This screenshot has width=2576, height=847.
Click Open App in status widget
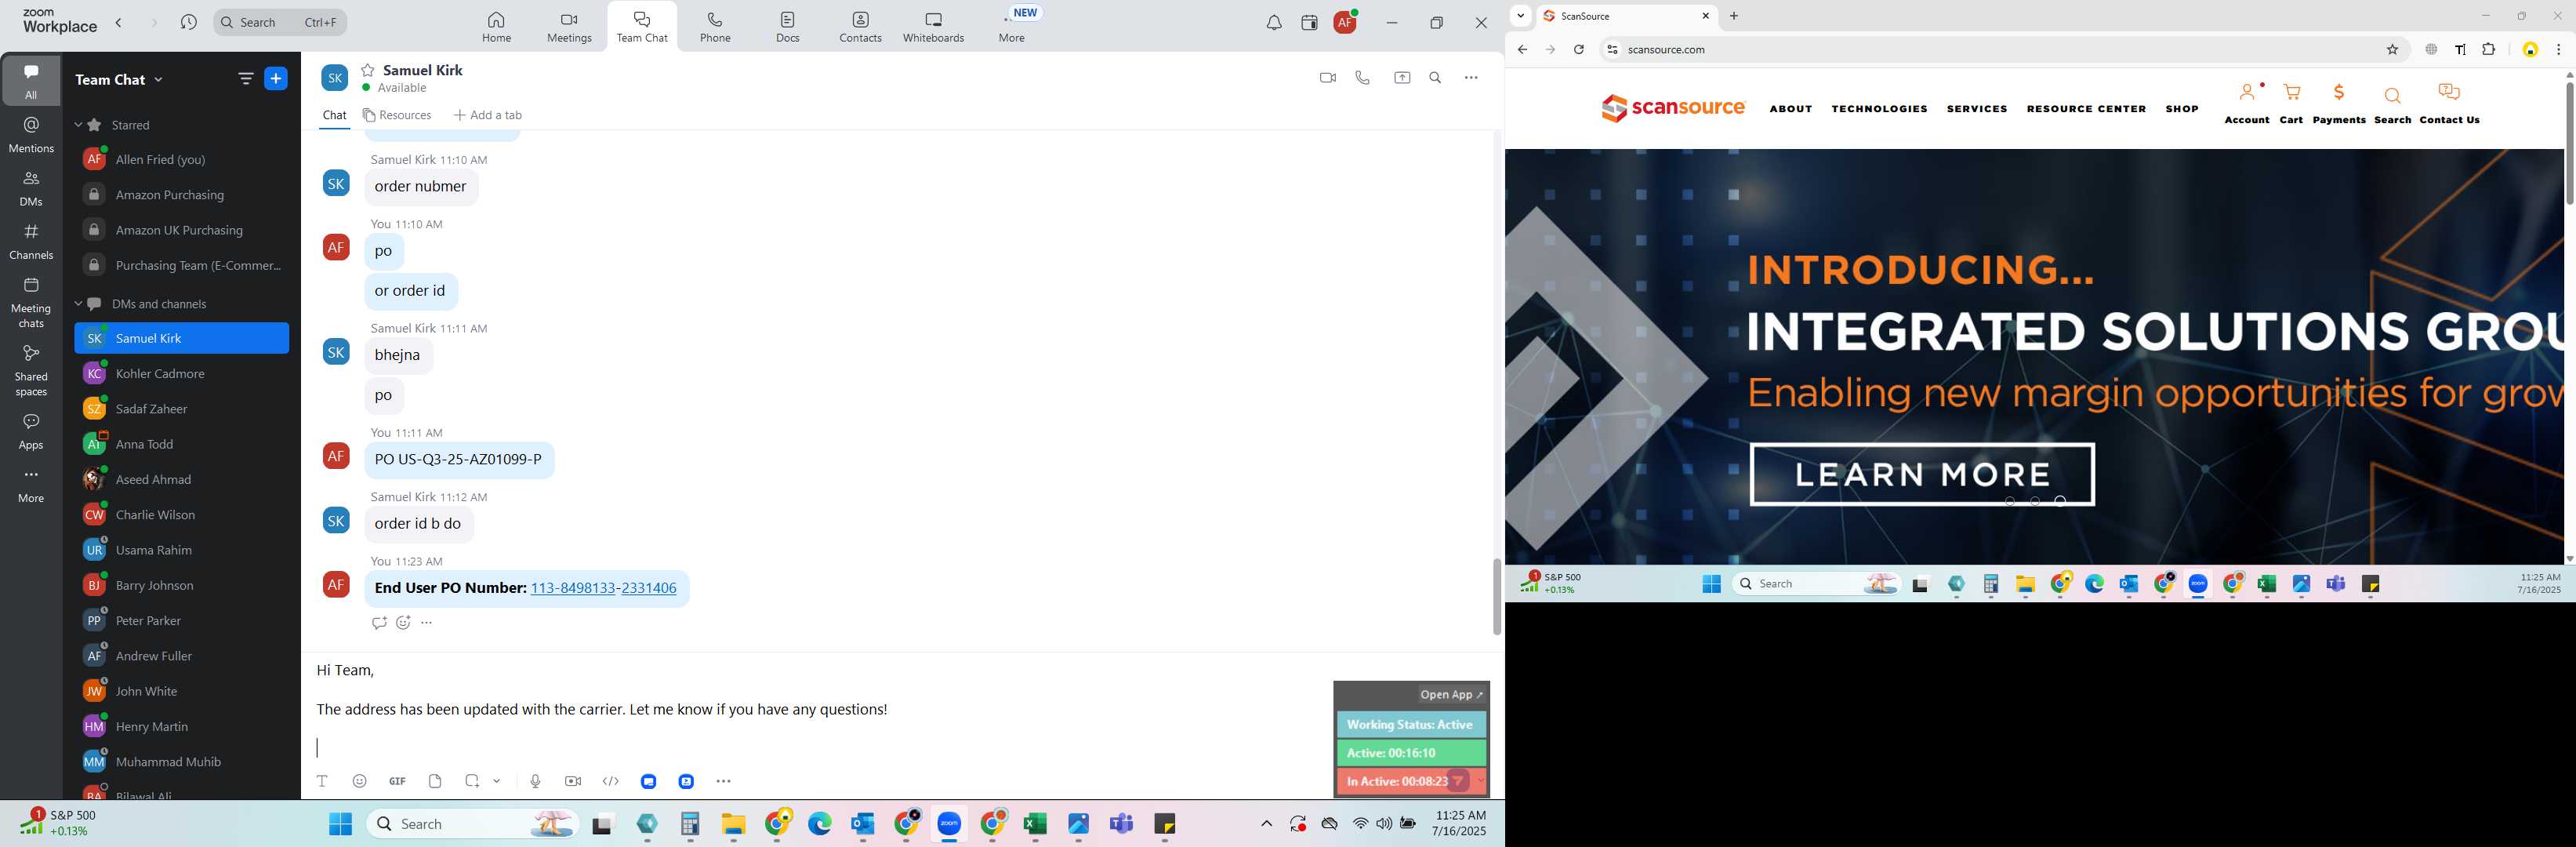point(1452,695)
